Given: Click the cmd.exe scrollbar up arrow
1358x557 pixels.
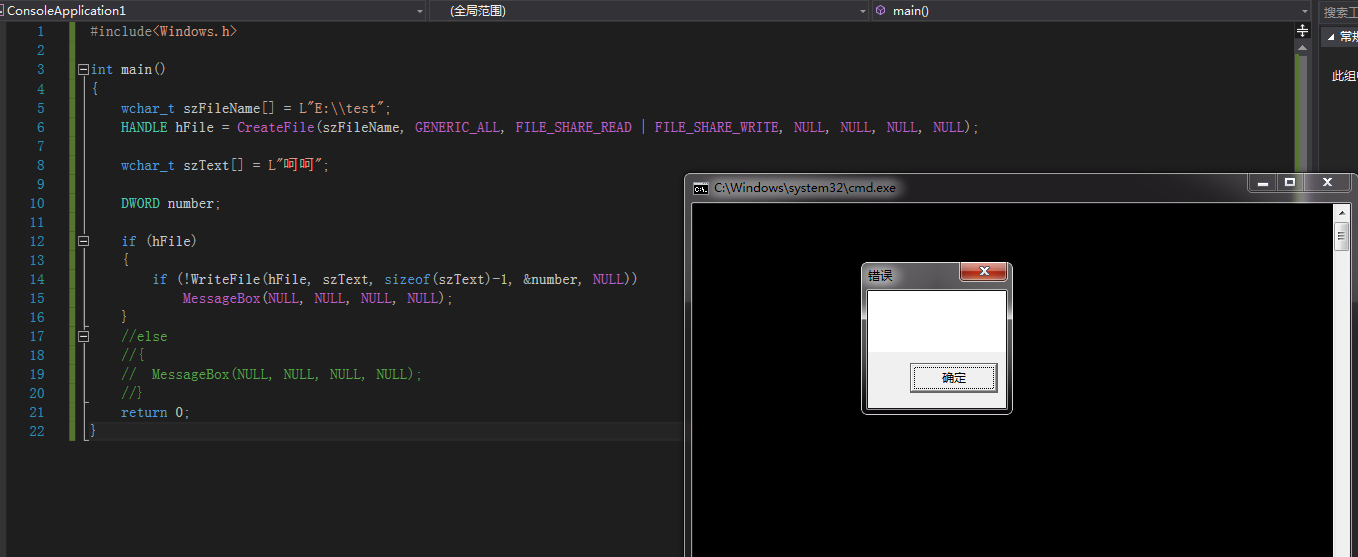Looking at the screenshot, I should (1342, 213).
